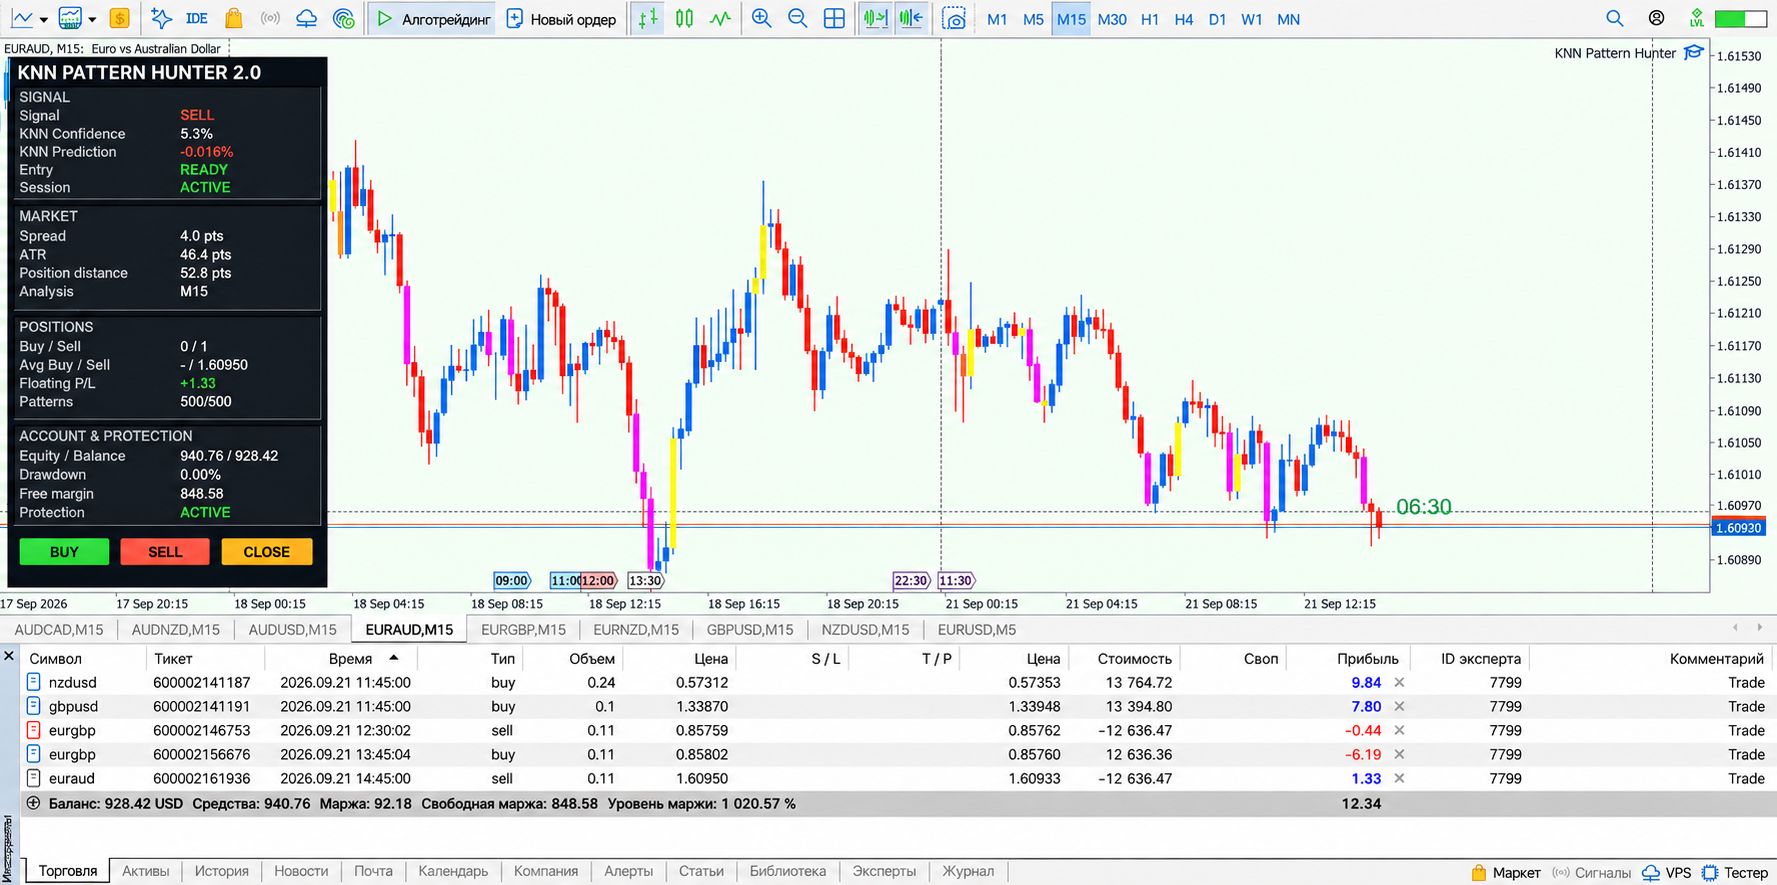Open the История tab
The image size is (1777, 885).
221,871
